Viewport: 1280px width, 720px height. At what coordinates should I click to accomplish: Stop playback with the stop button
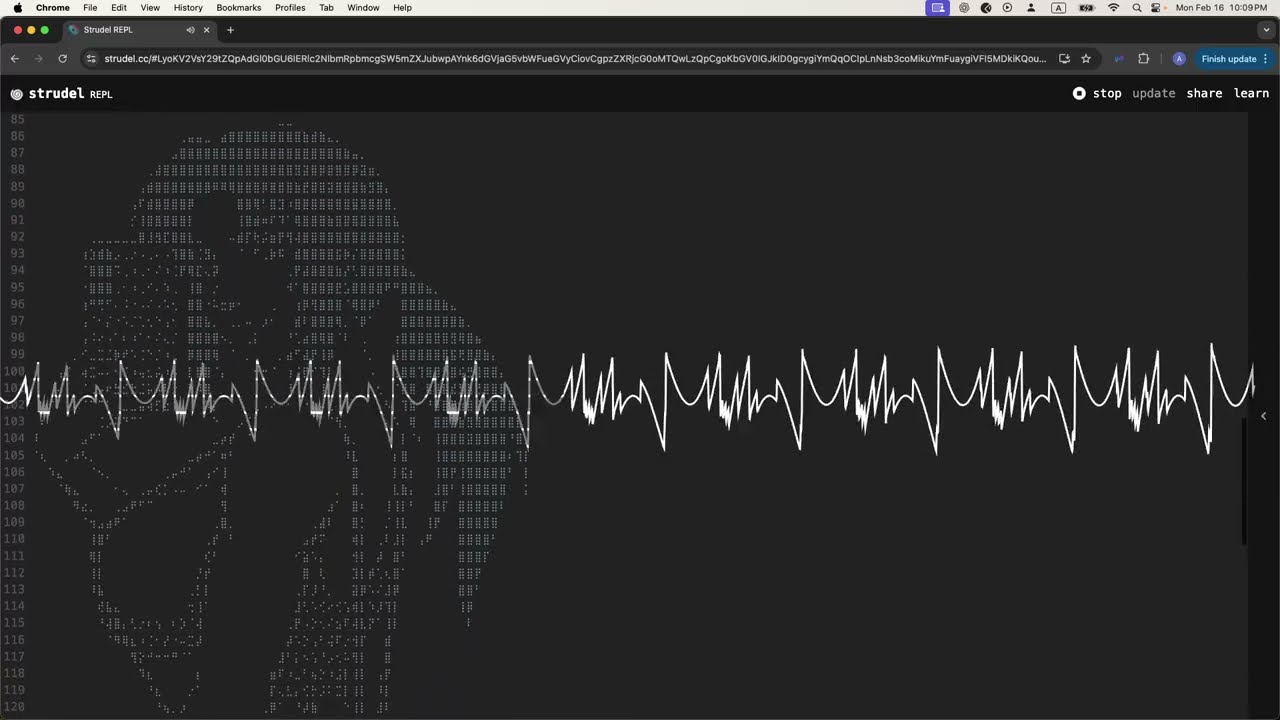click(x=1097, y=93)
